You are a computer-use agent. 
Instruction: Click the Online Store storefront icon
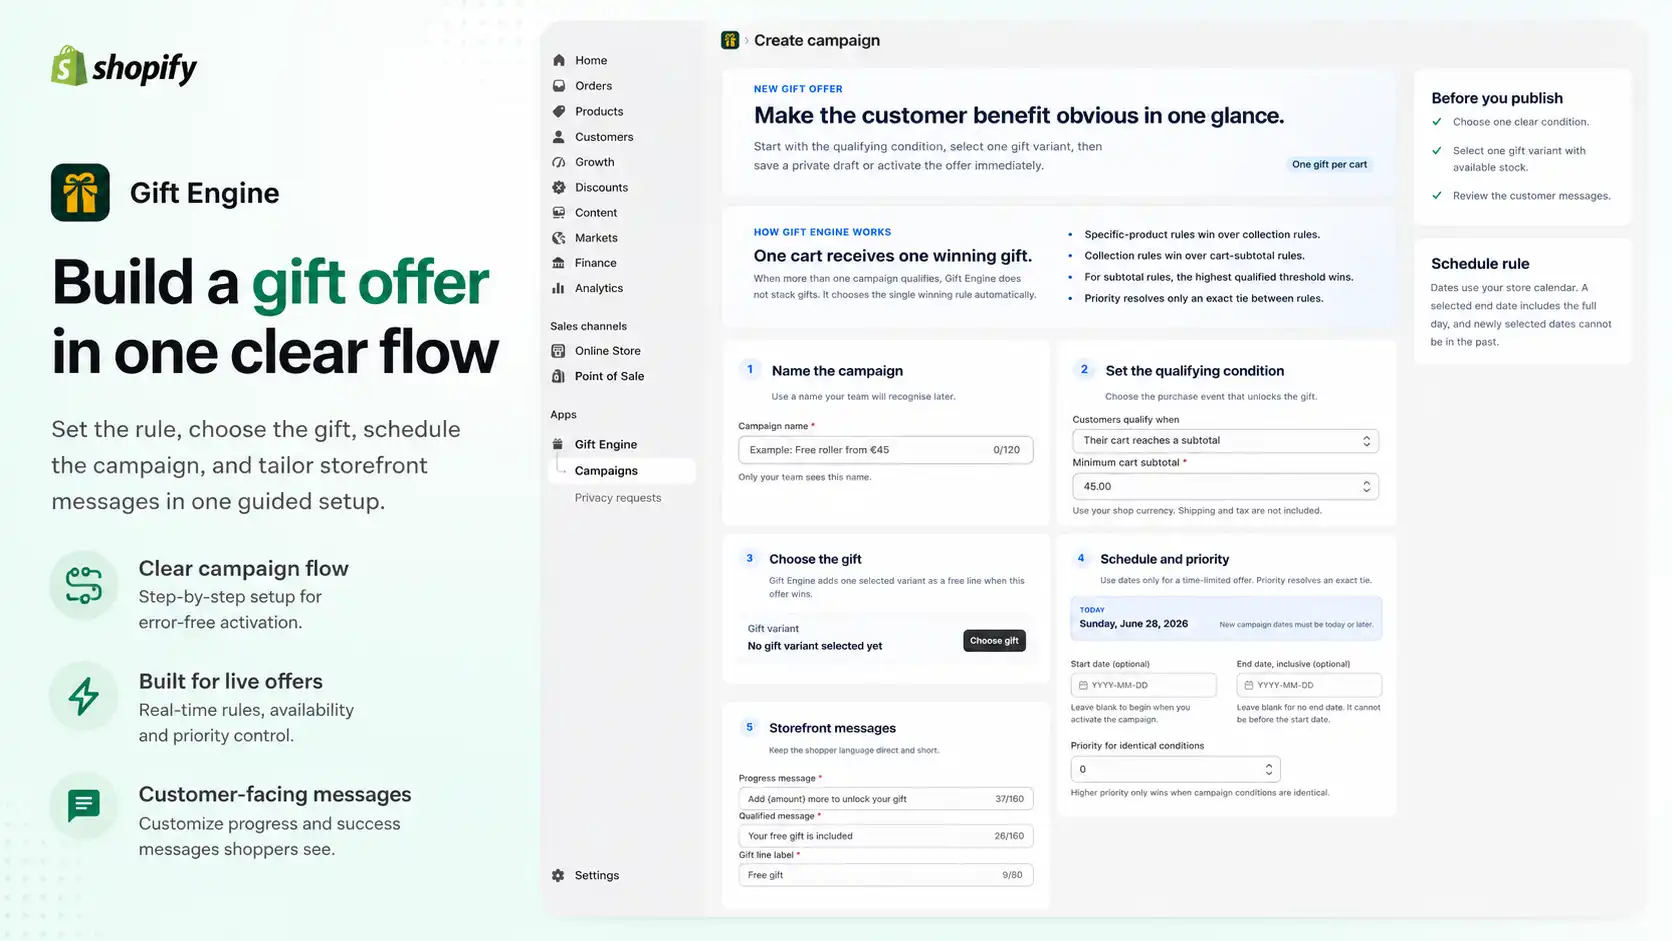559,351
